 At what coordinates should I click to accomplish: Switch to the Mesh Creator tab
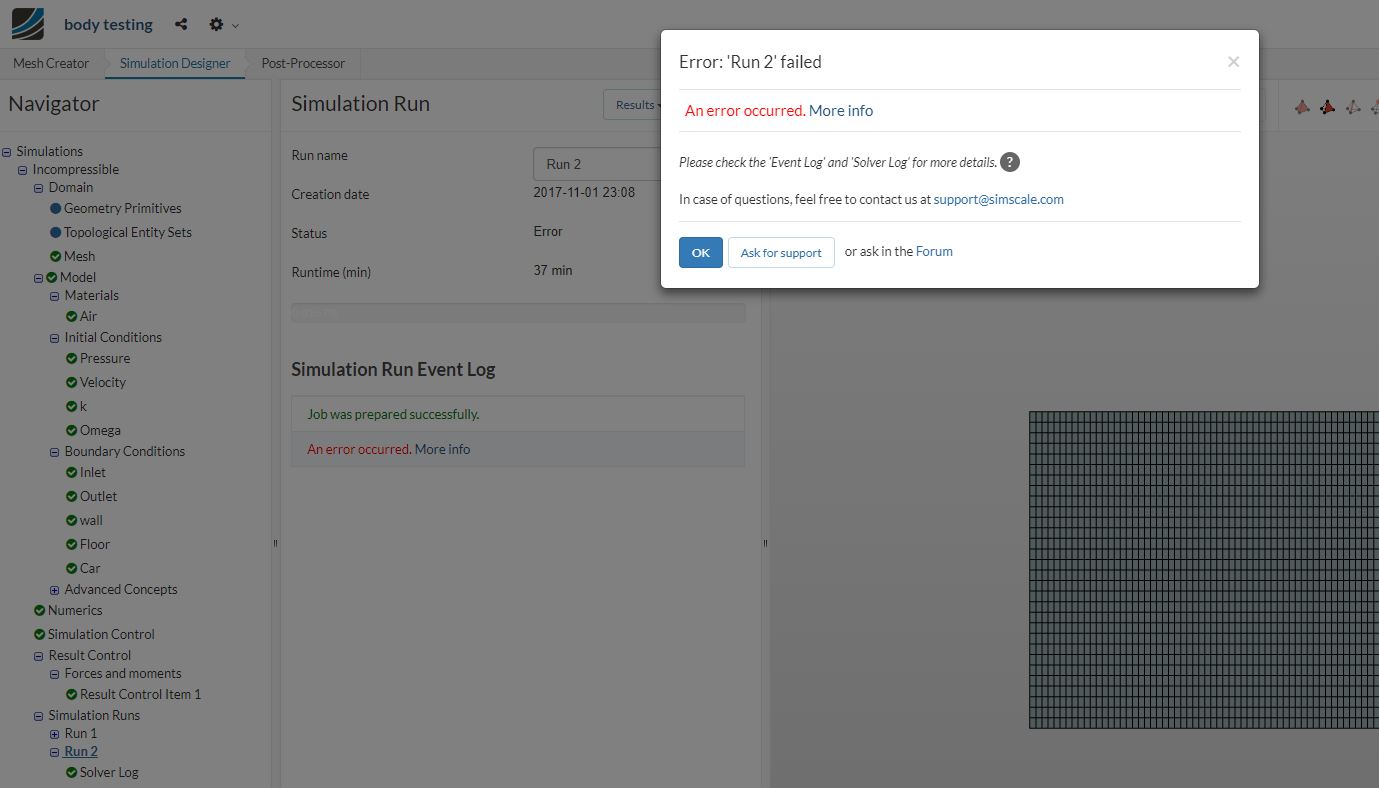[x=50, y=62]
